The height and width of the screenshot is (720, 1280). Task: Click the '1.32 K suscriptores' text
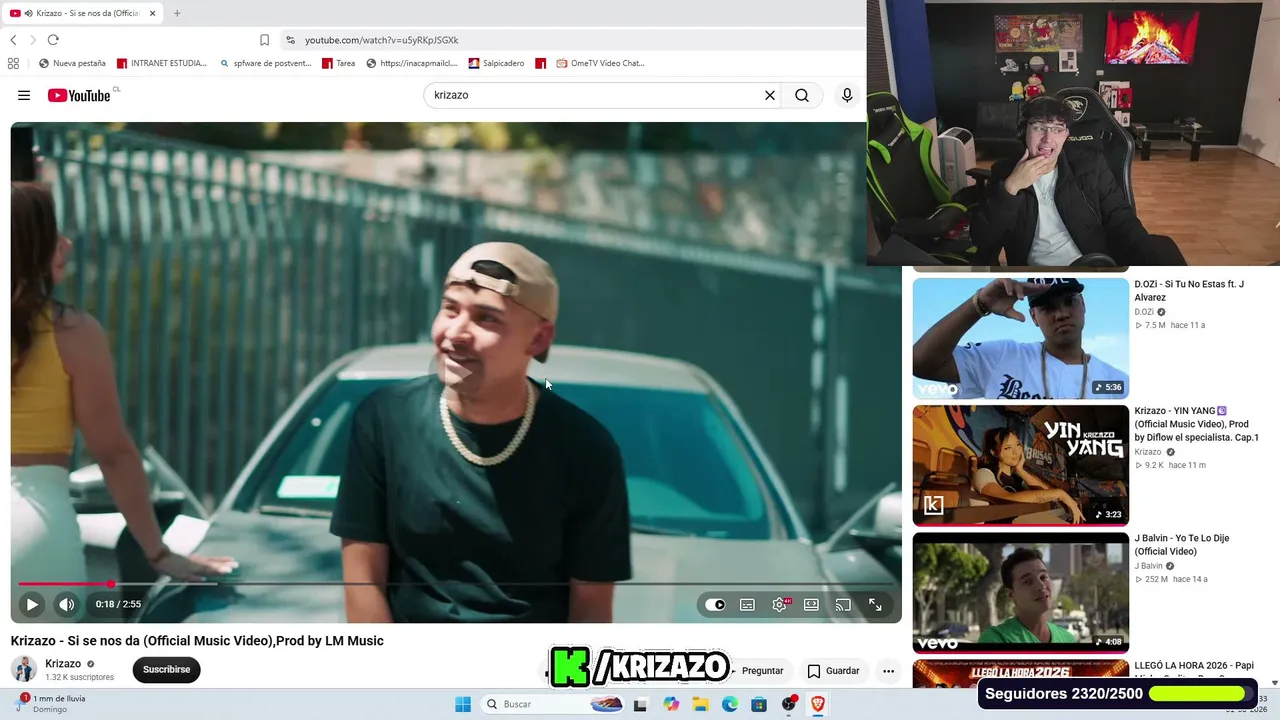click(x=79, y=678)
